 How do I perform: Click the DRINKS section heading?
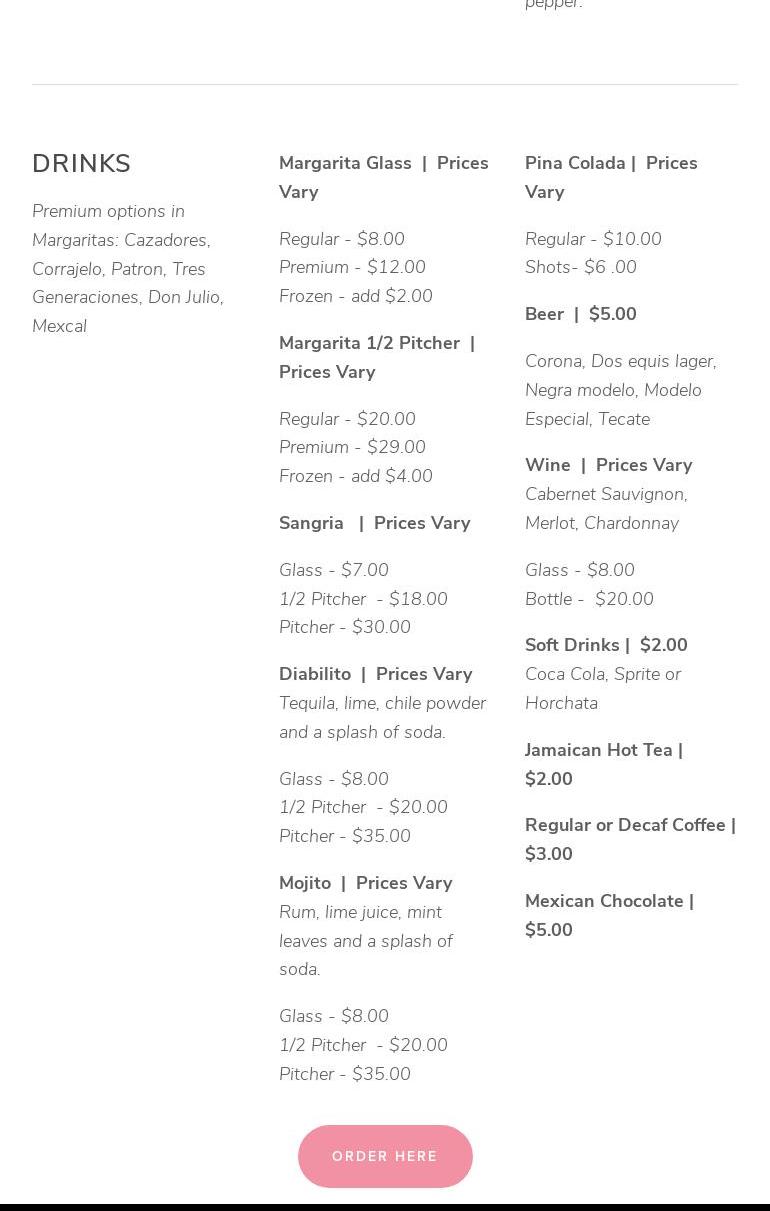82,164
